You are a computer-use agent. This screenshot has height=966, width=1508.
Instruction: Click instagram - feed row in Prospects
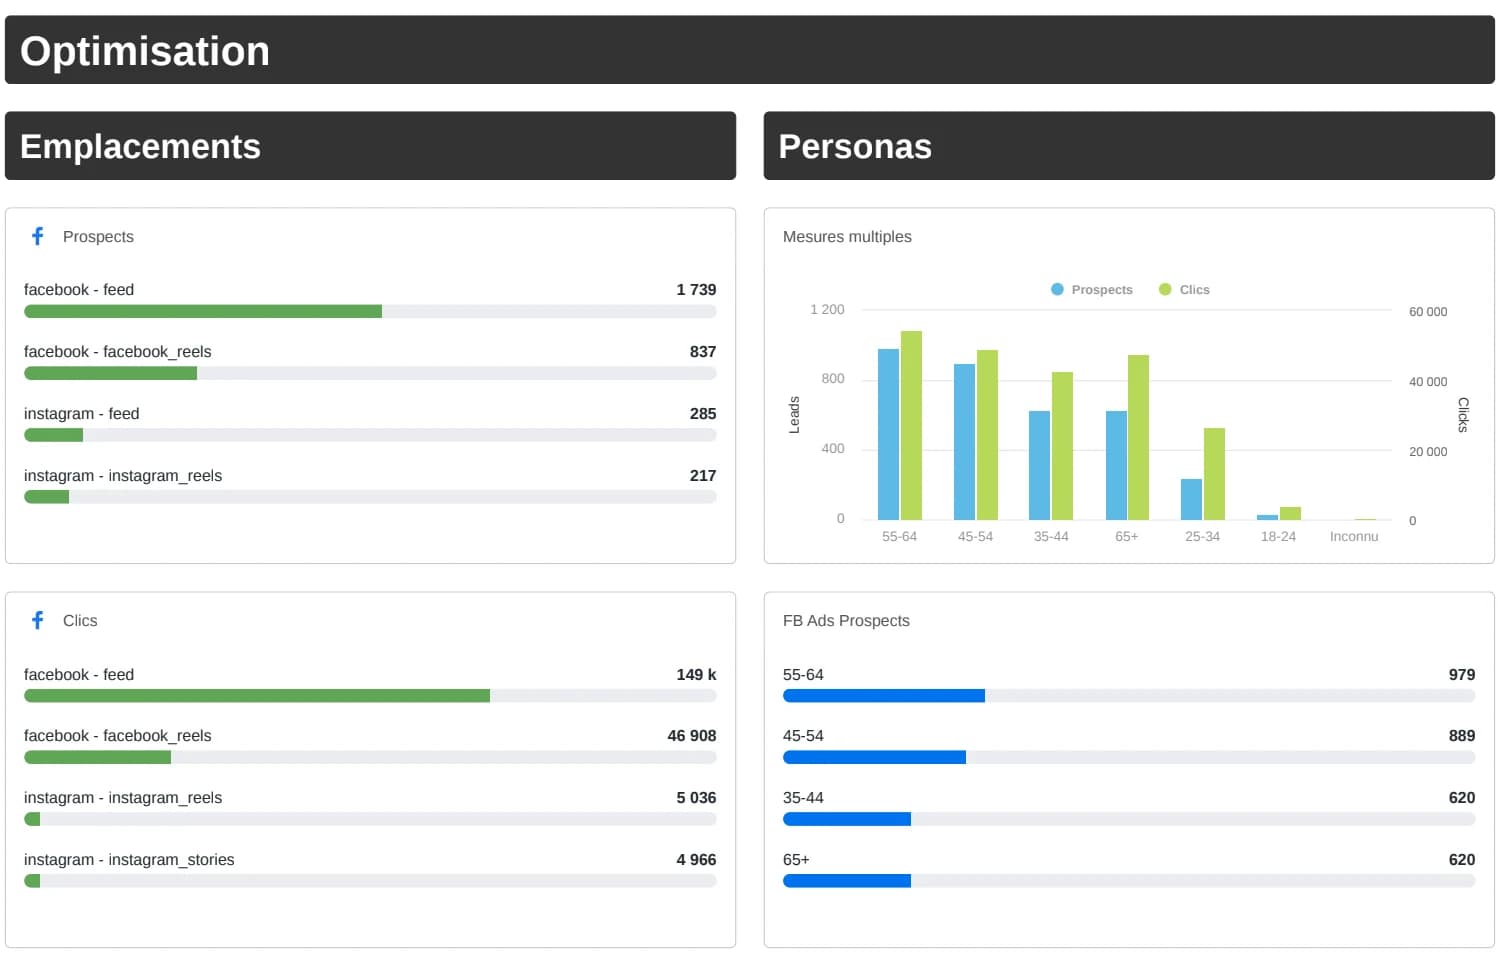(x=370, y=424)
